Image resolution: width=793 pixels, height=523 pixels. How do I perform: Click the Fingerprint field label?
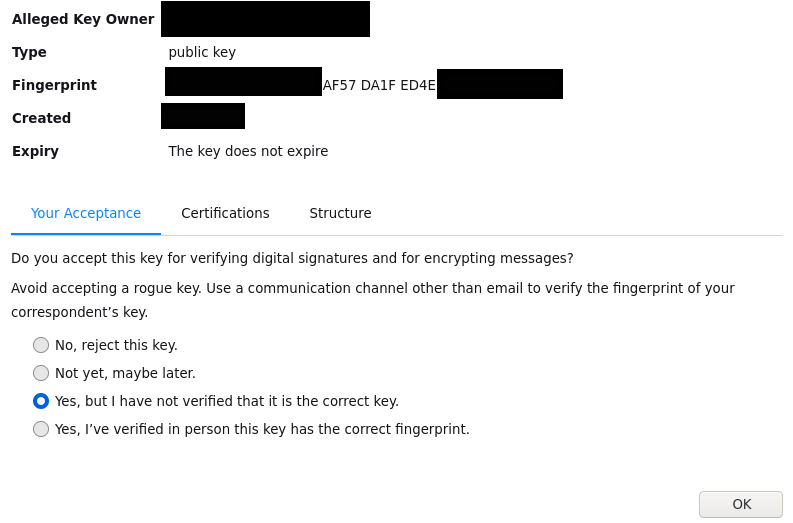[x=54, y=85]
